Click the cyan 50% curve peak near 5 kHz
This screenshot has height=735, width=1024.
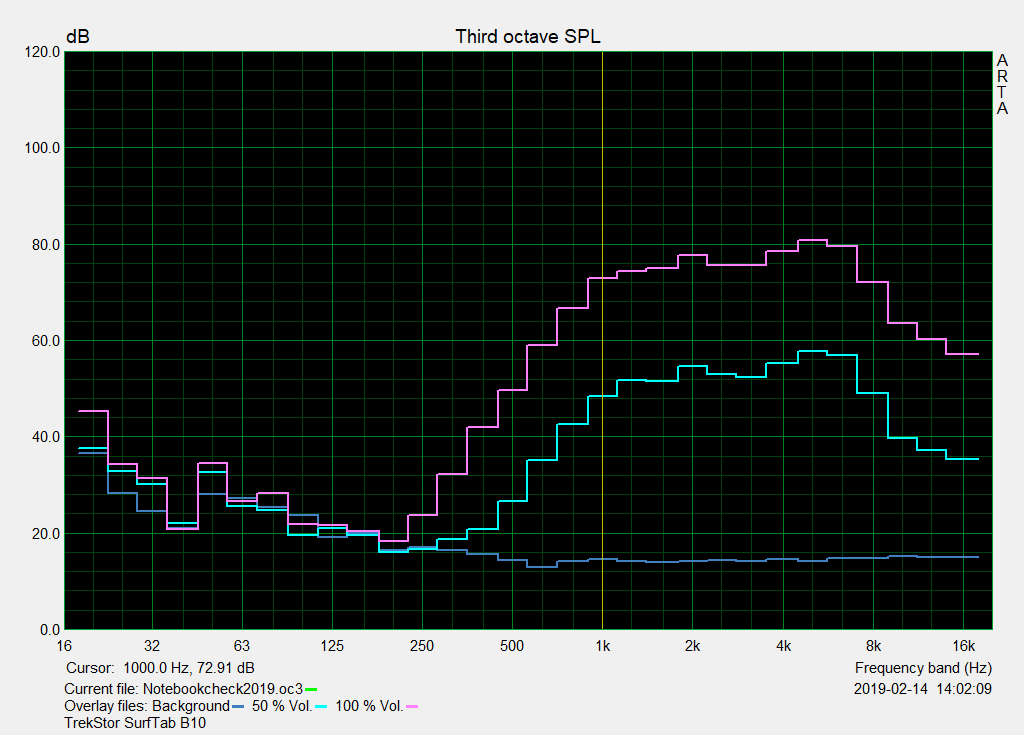click(x=812, y=351)
